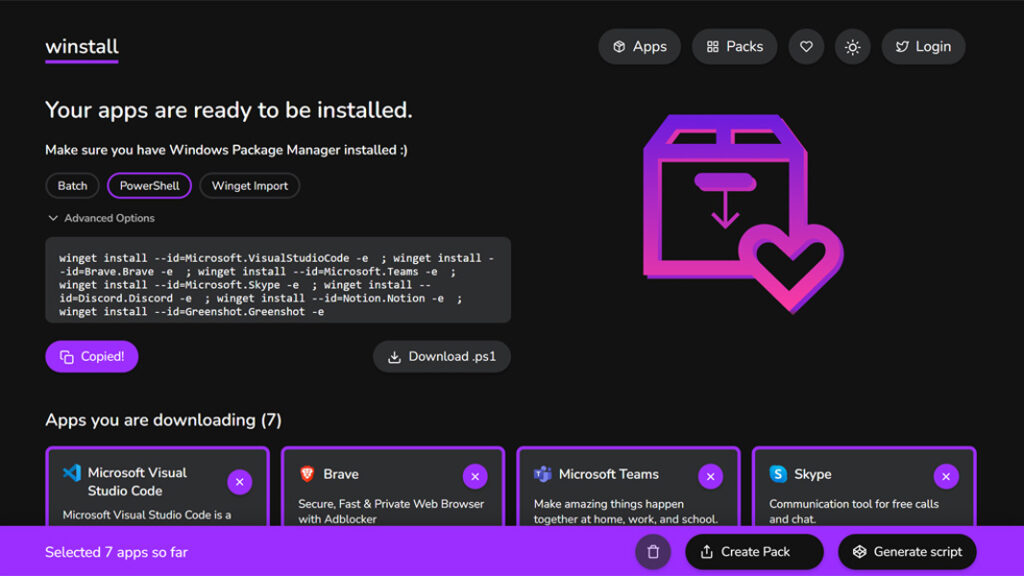Remove Brave from your selected apps

tap(475, 476)
